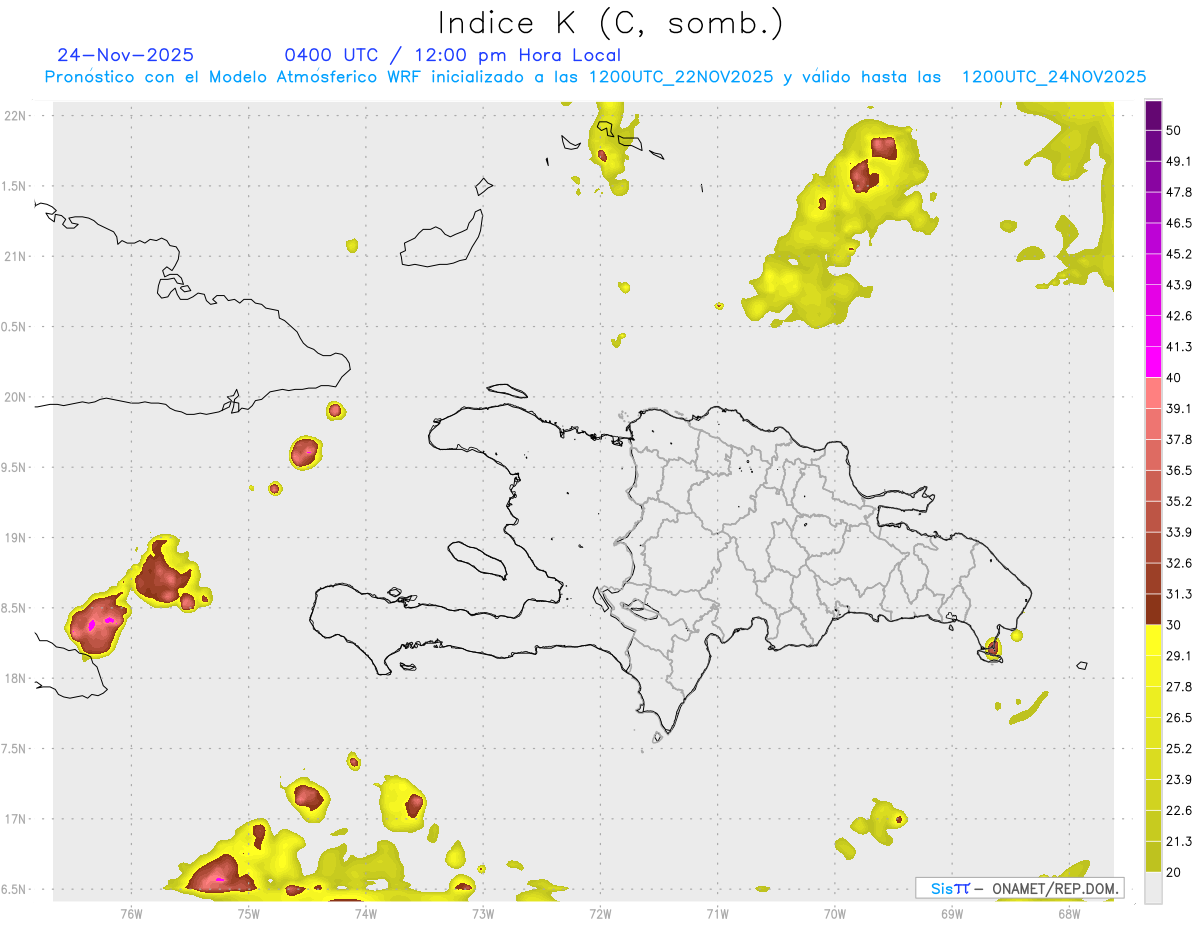Screen dimensions: 1200x927
Task: Click the colorbar label '27.8'
Action: coord(1179,687)
